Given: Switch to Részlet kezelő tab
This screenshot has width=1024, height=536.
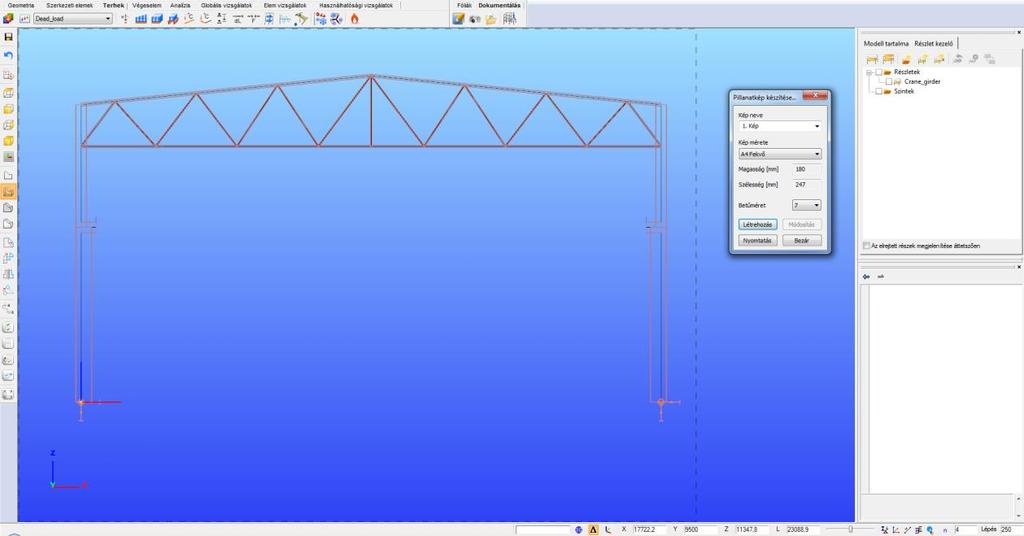Looking at the screenshot, I should click(x=934, y=44).
